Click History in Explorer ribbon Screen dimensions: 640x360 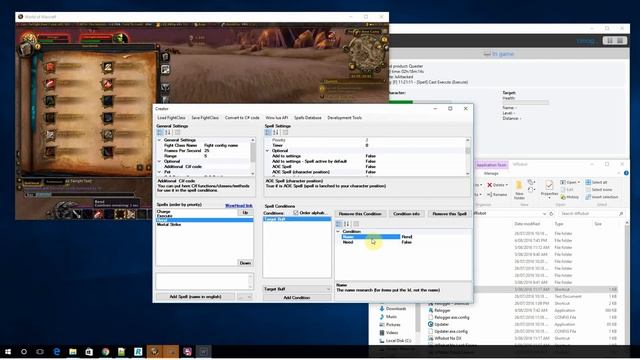tap(570, 197)
